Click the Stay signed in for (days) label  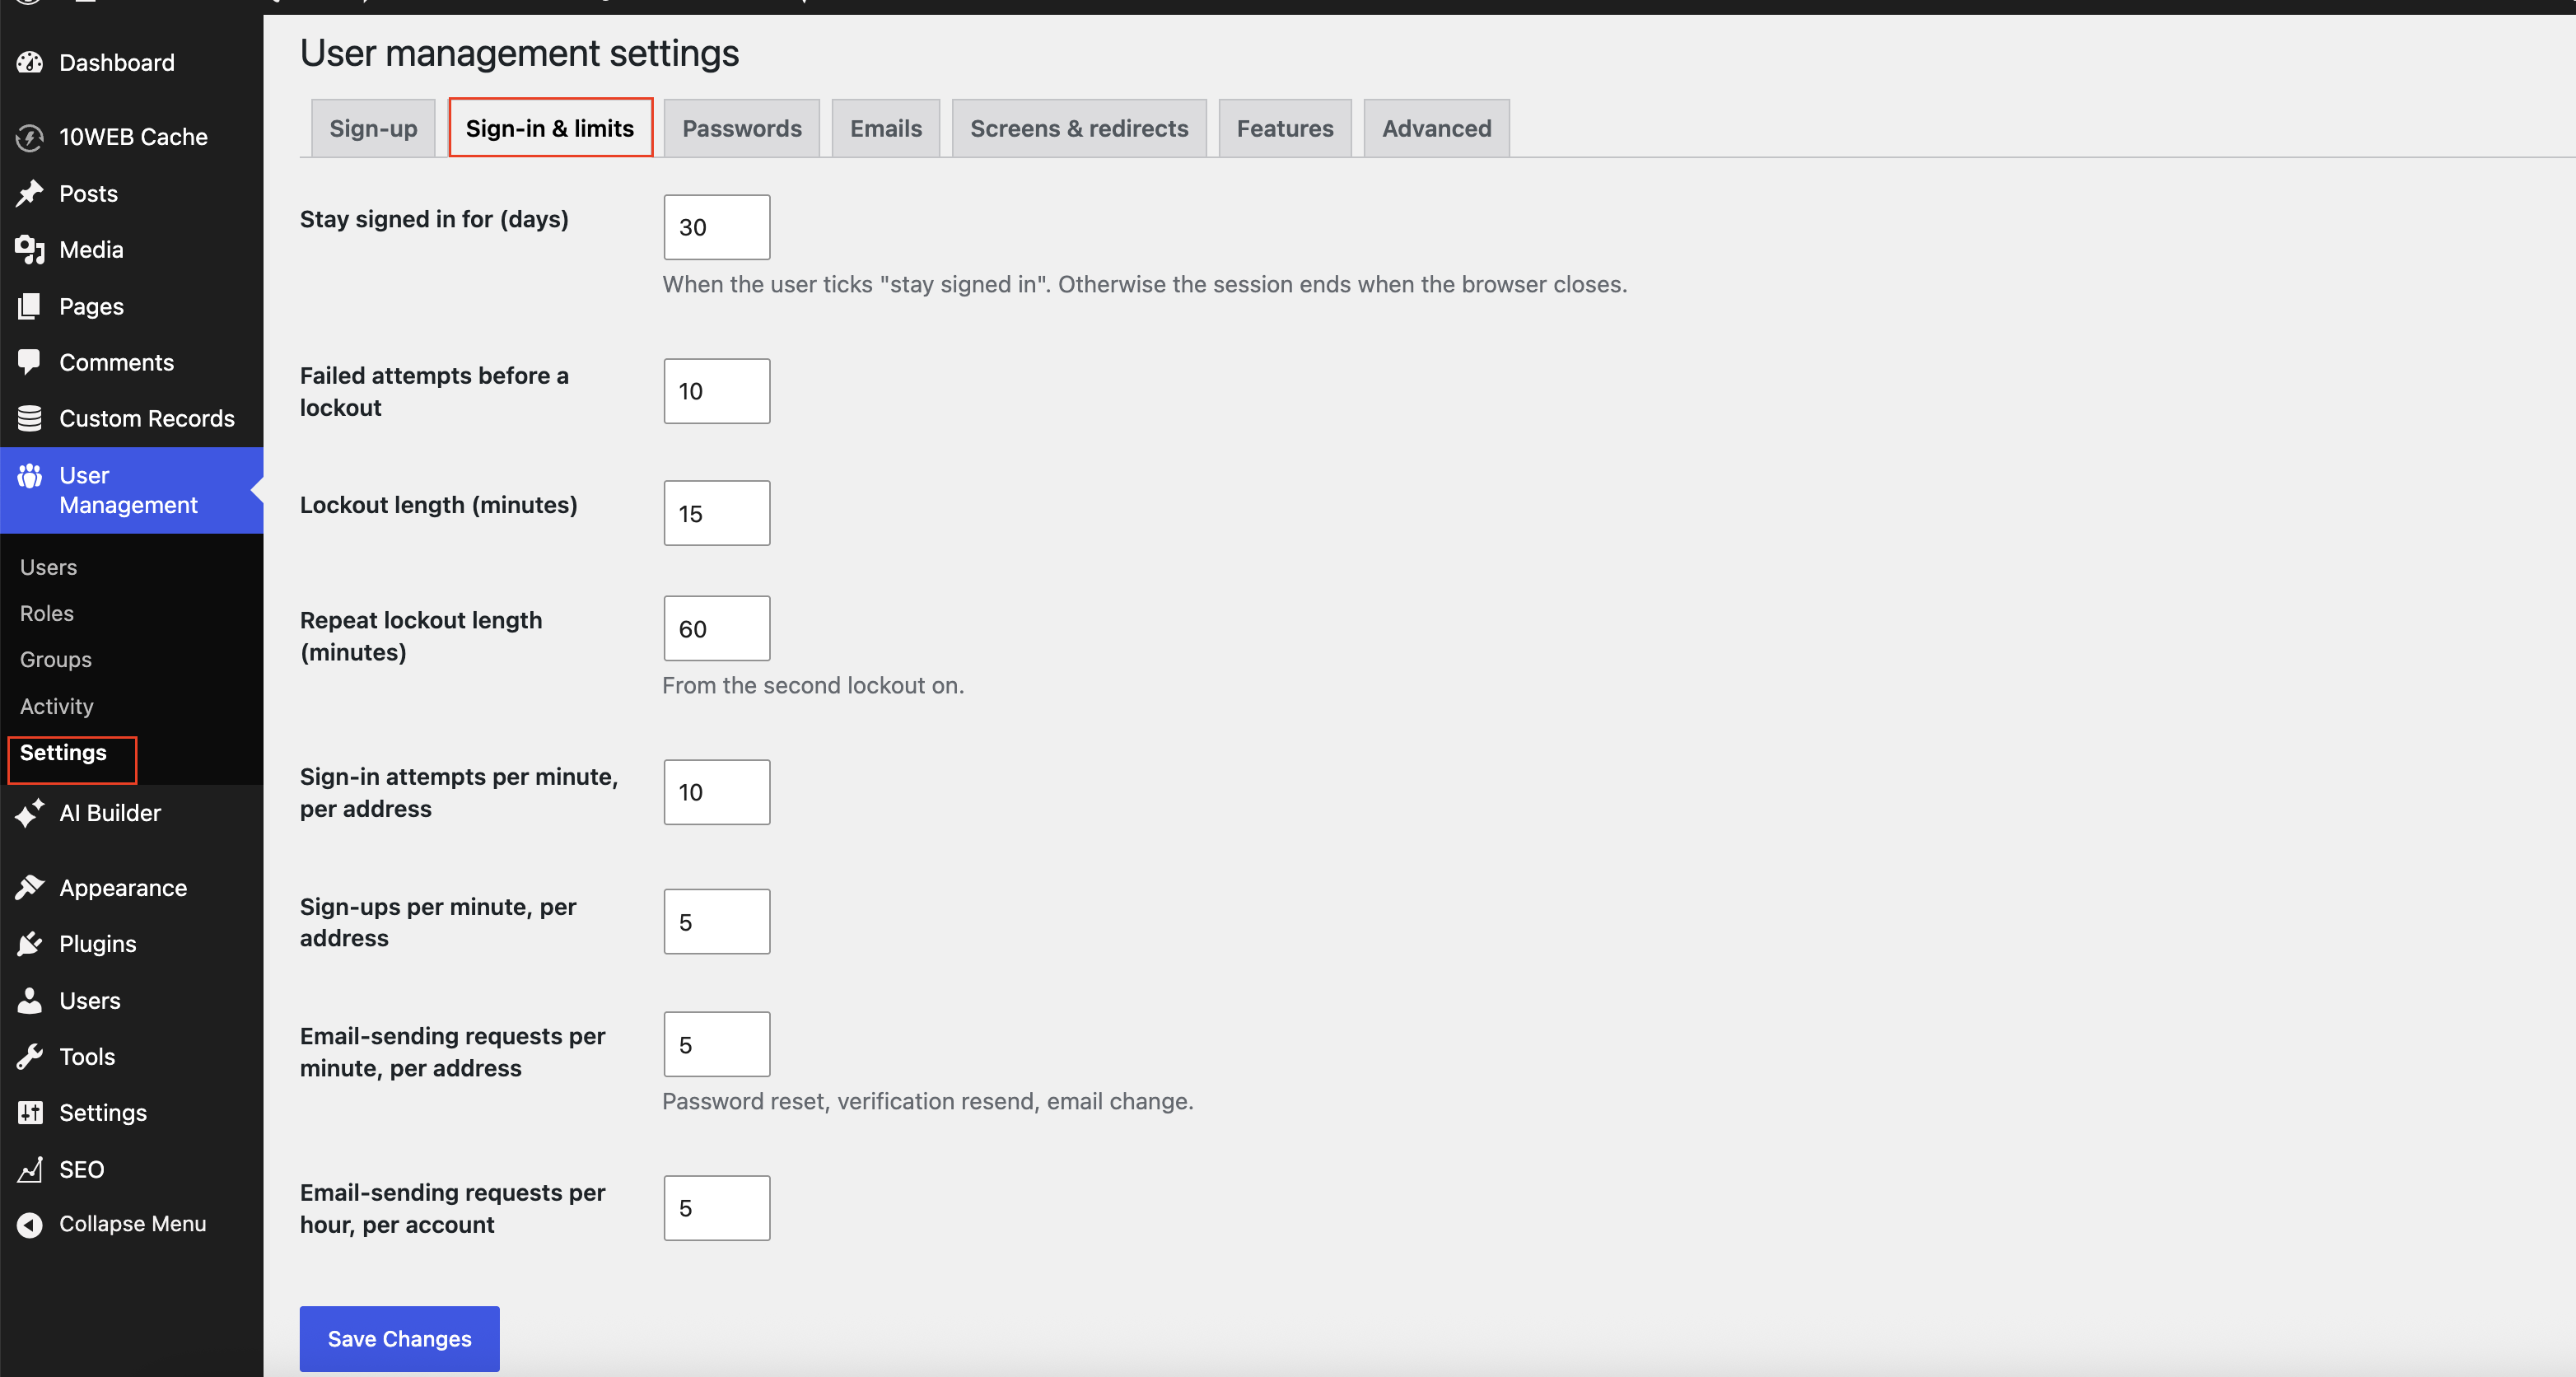434,219
